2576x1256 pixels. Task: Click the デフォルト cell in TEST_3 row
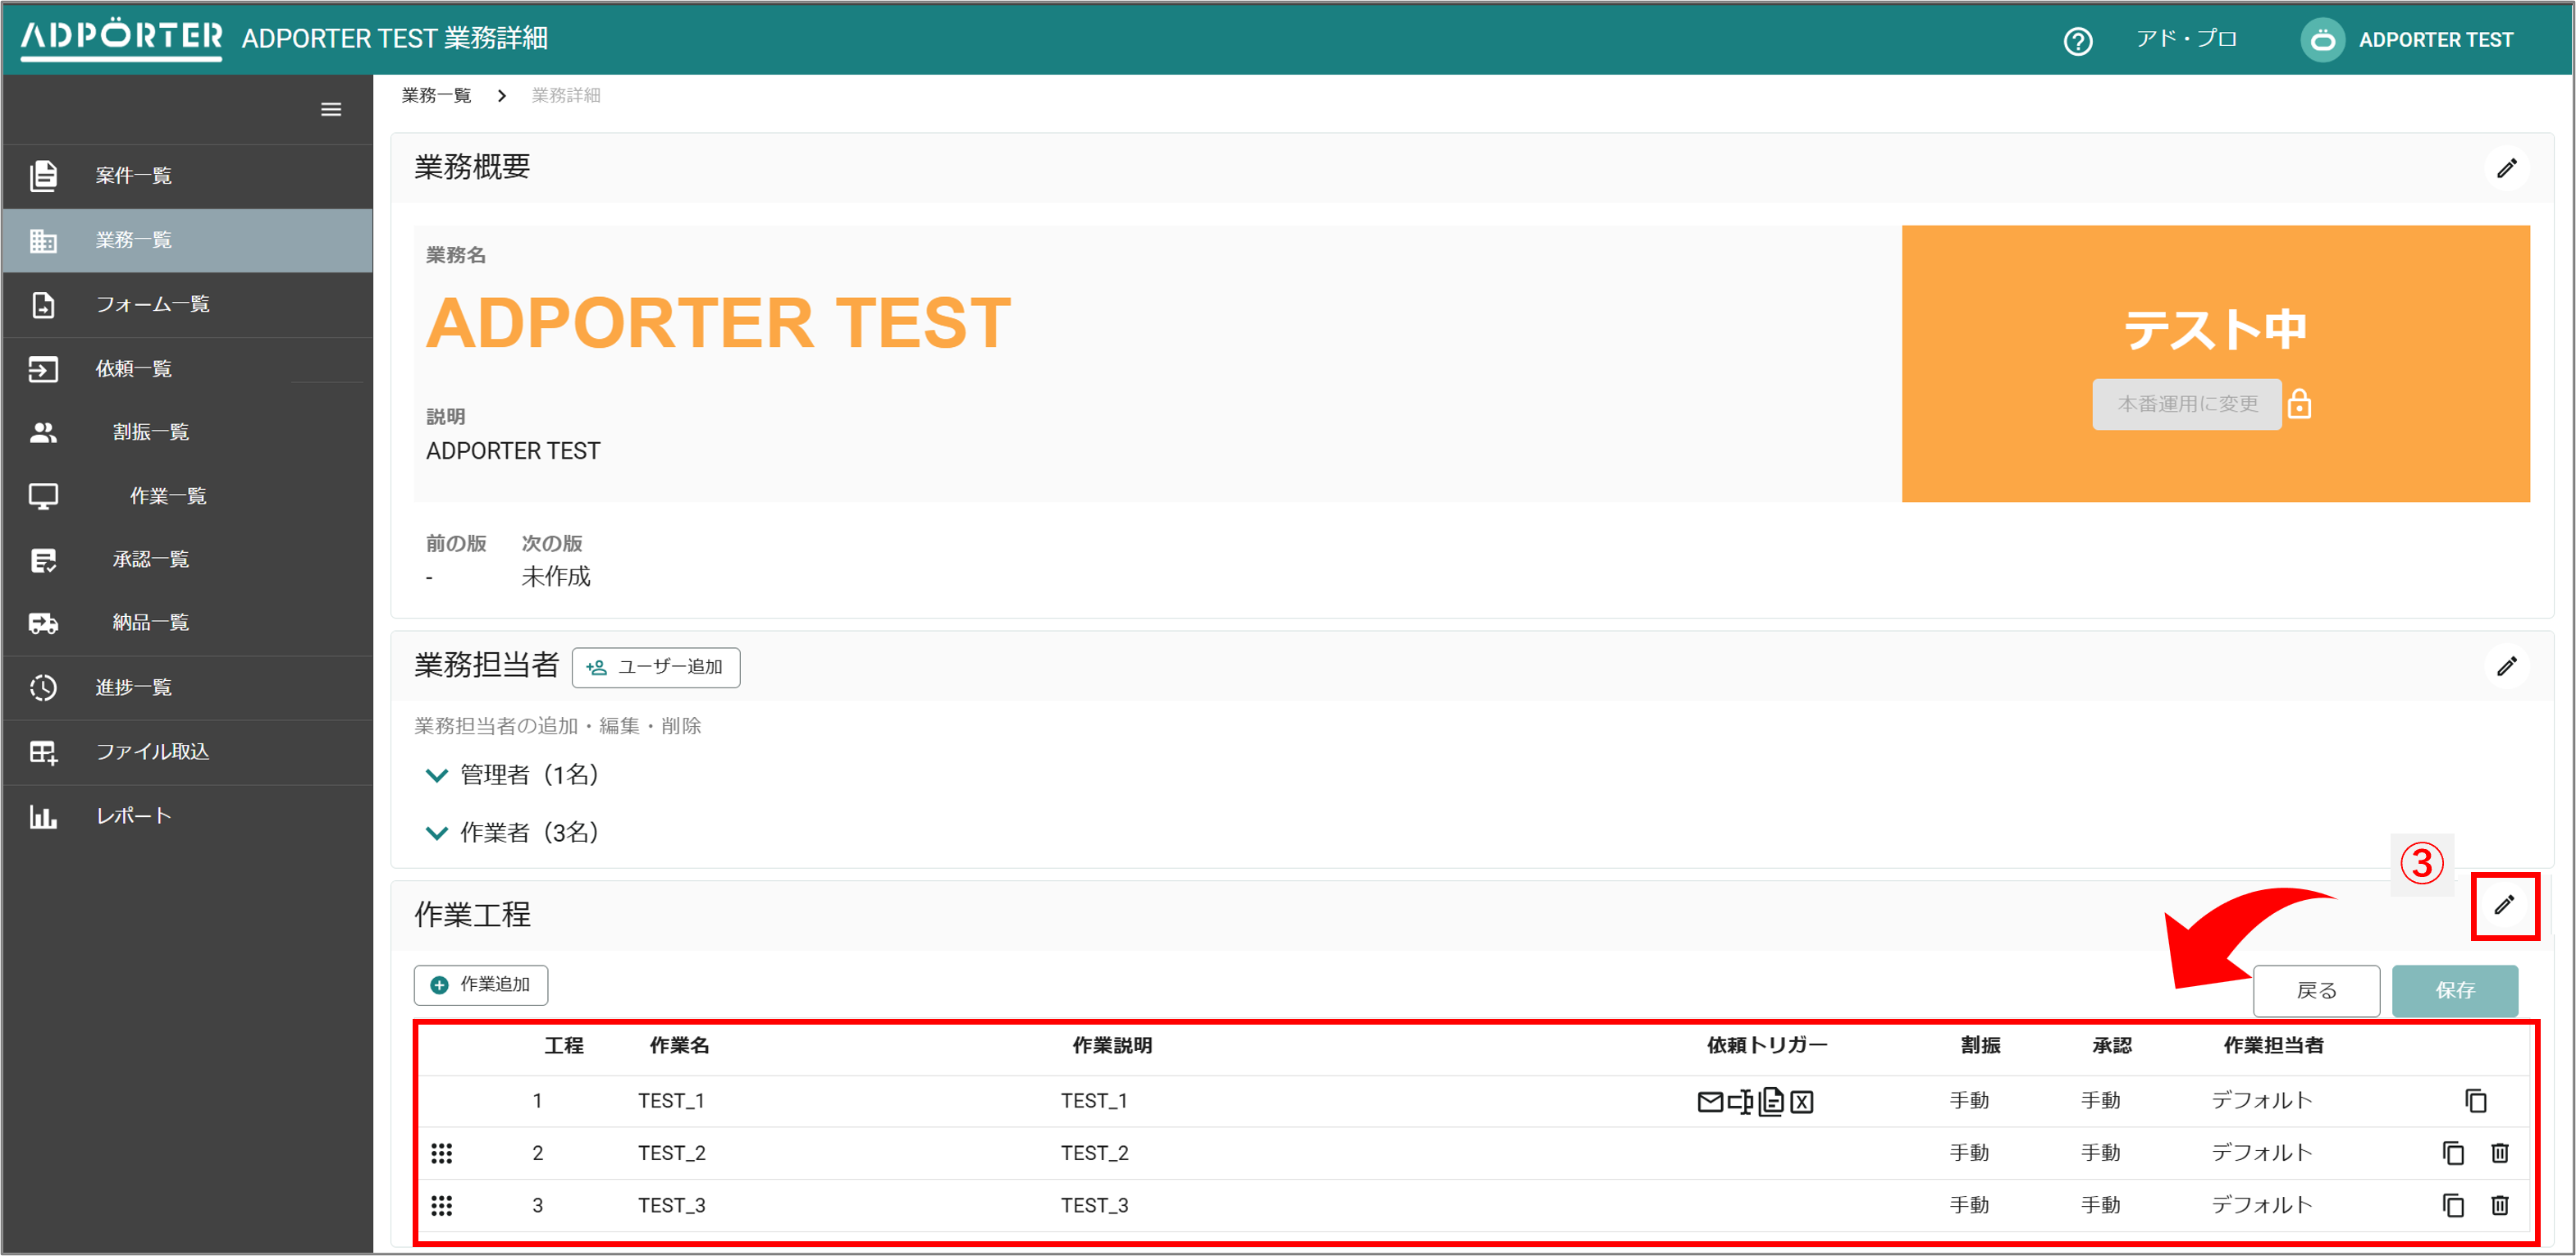[2261, 1205]
